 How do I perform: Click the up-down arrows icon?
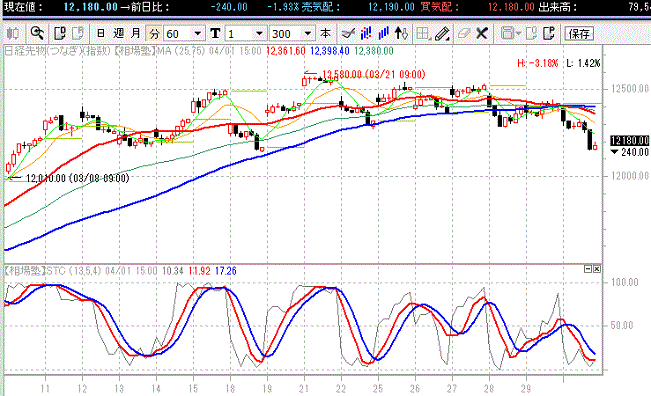tap(401, 33)
